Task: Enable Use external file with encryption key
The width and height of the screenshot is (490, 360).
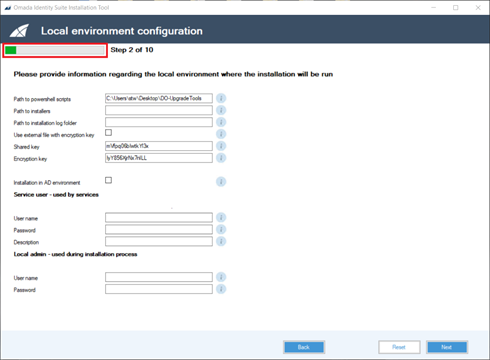Action: point(108,133)
